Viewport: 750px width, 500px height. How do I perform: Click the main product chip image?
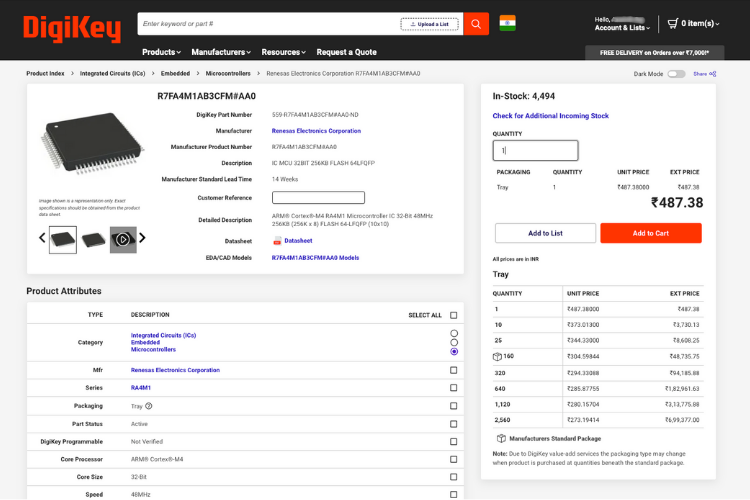[91, 143]
